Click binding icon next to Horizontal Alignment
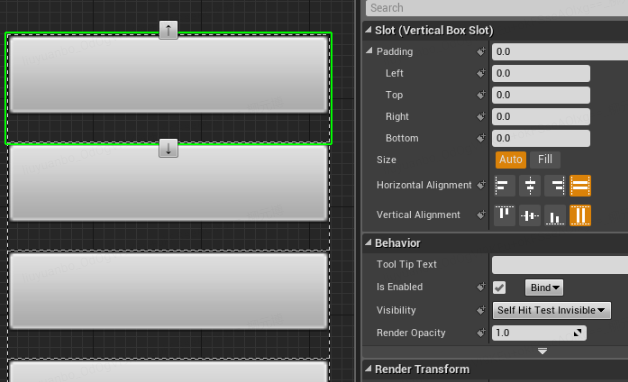Screen dimensions: 628x382 coord(481,185)
